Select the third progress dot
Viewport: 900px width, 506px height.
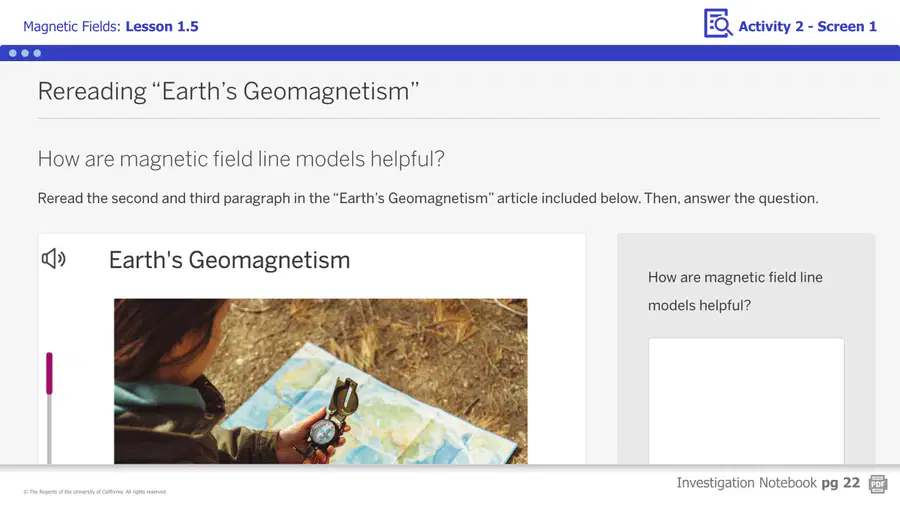coord(37,53)
